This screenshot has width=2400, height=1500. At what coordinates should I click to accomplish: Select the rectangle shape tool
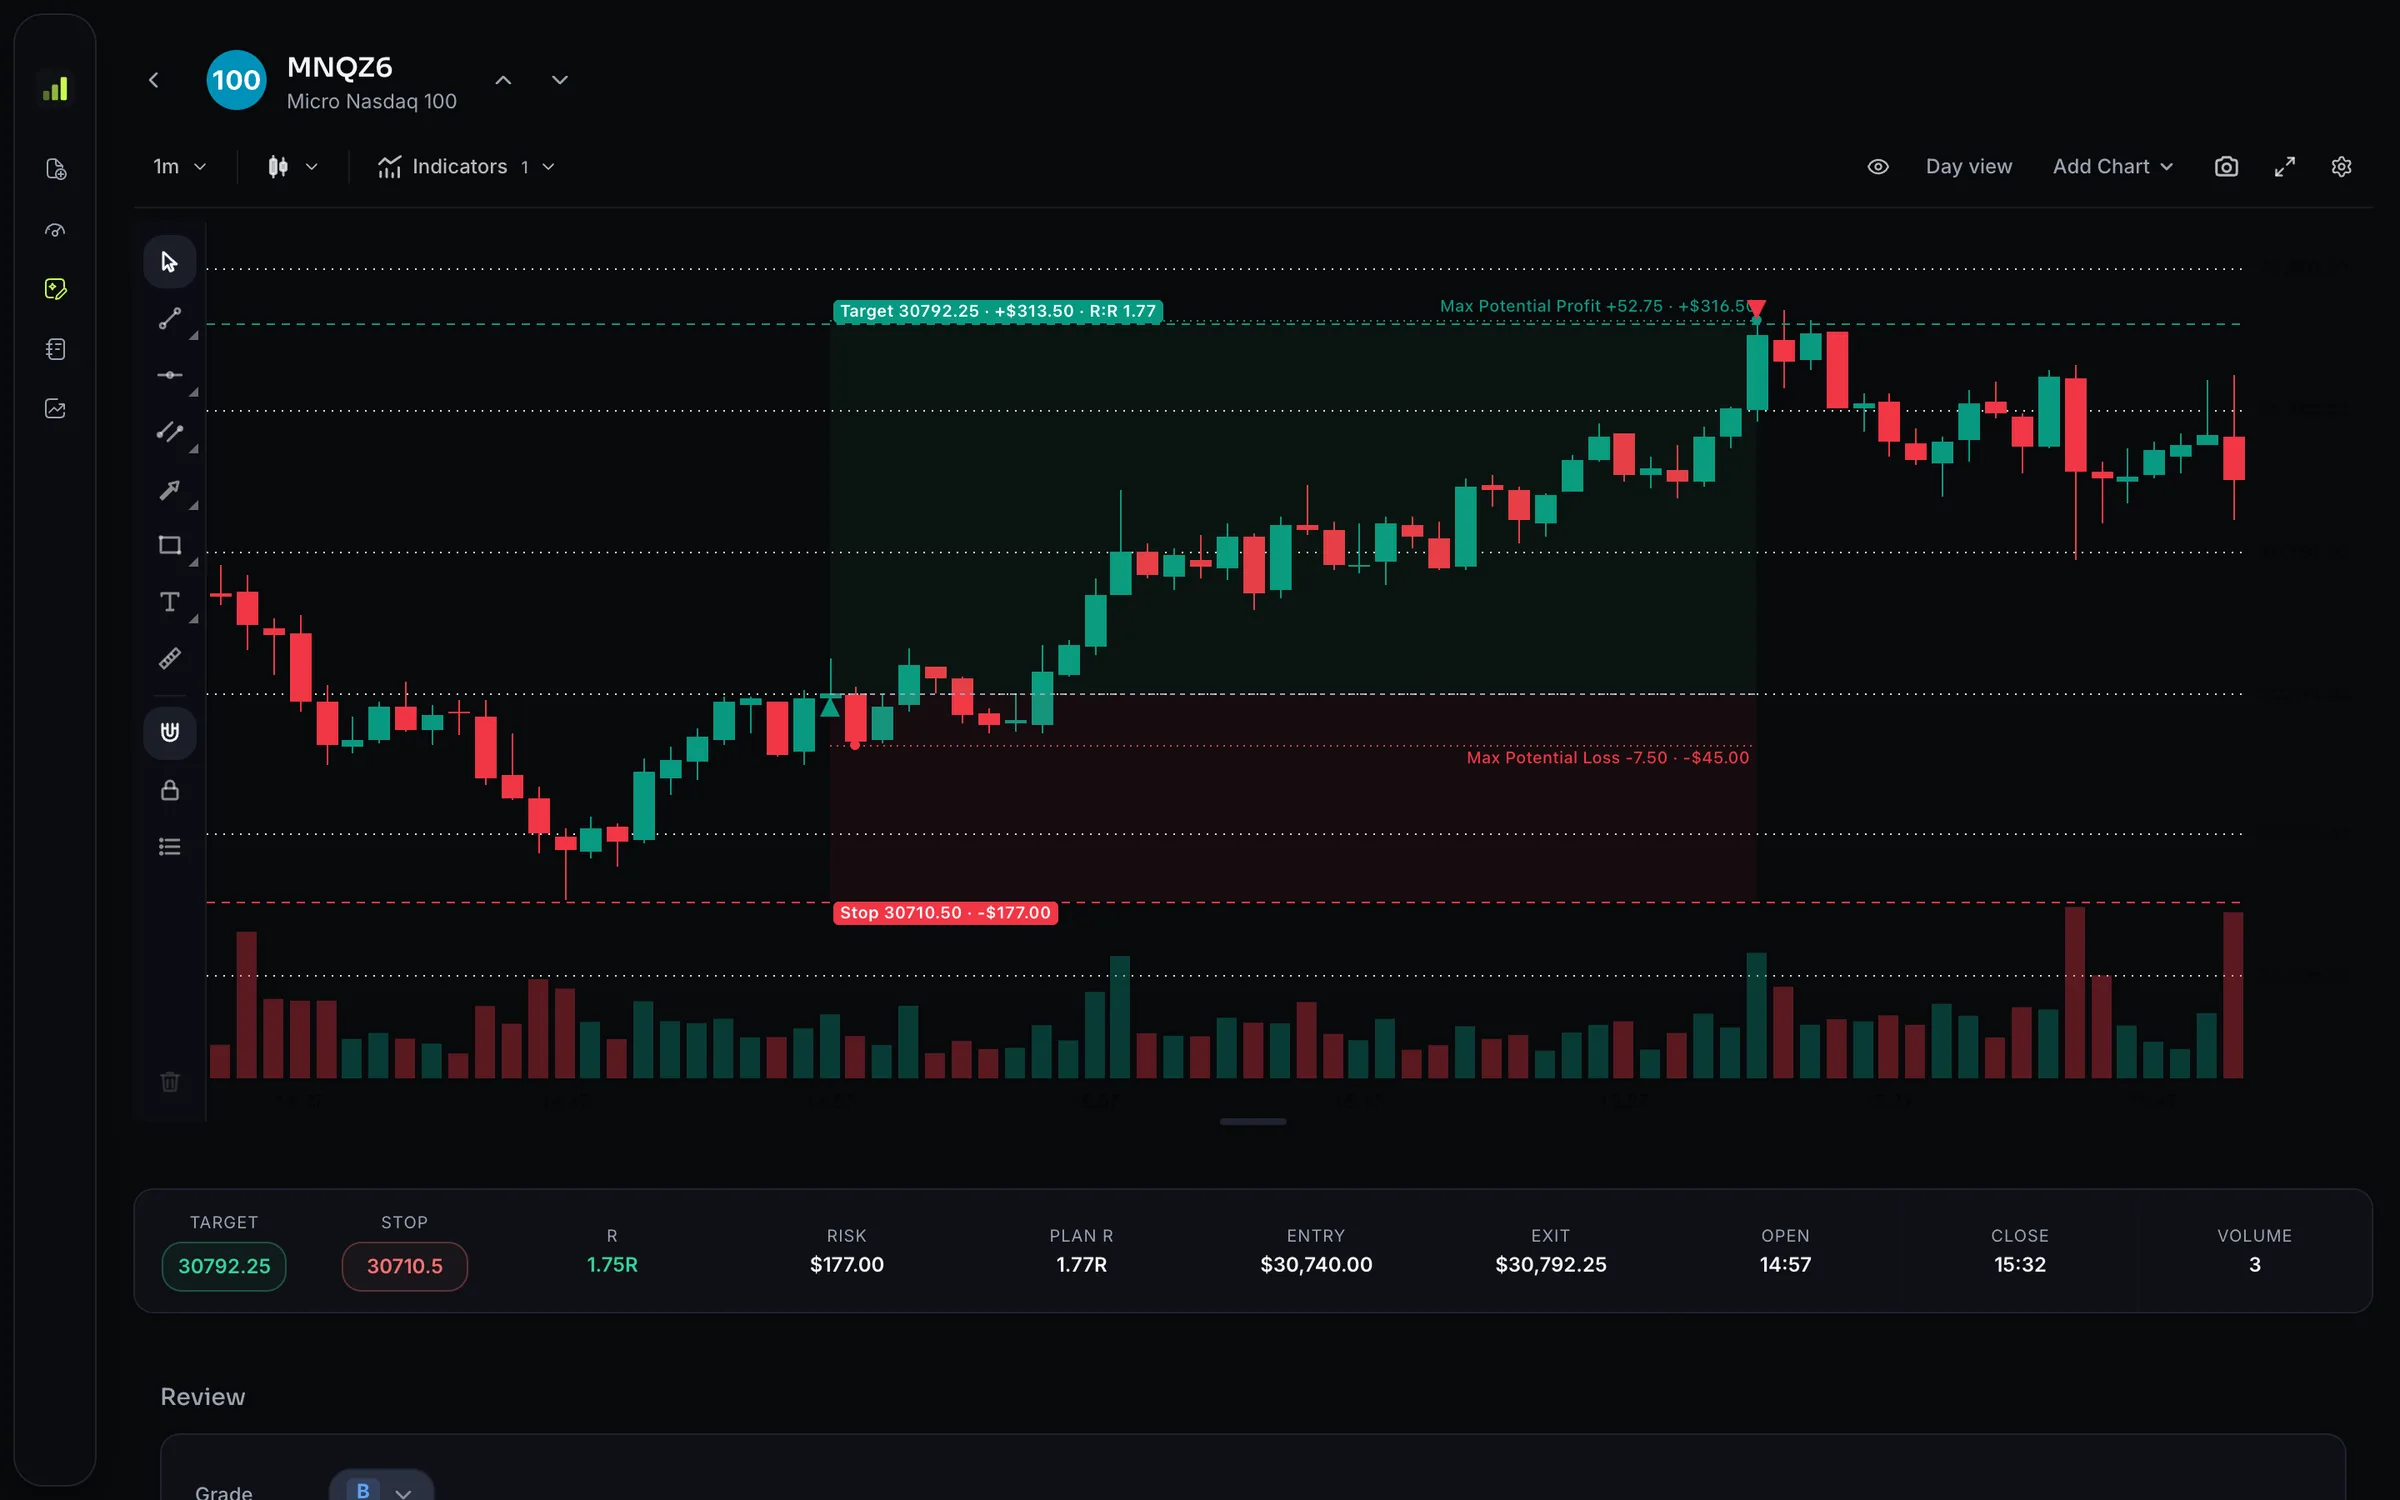coord(169,545)
